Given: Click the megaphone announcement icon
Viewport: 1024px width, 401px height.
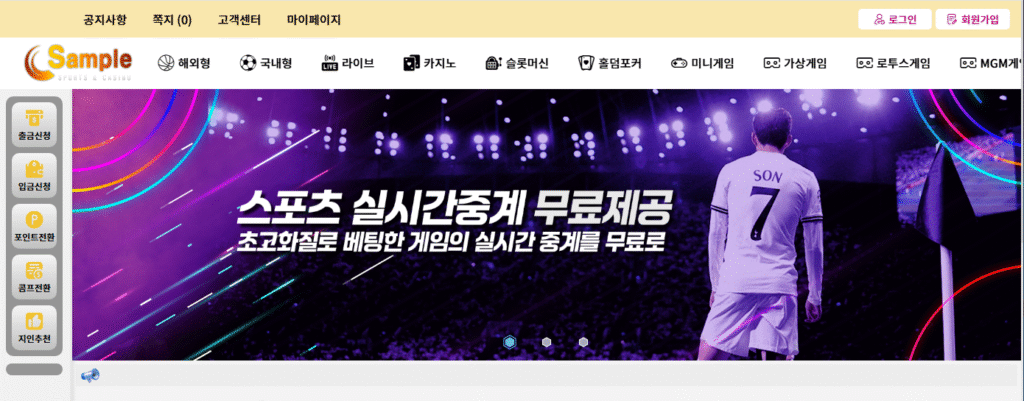Looking at the screenshot, I should tap(90, 376).
